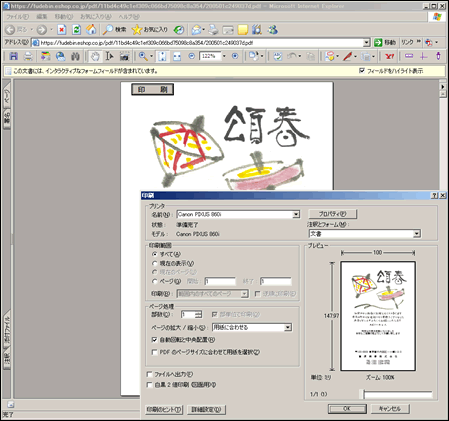Open the address bar dropdown arrow
The image size is (449, 421).
[x=366, y=42]
